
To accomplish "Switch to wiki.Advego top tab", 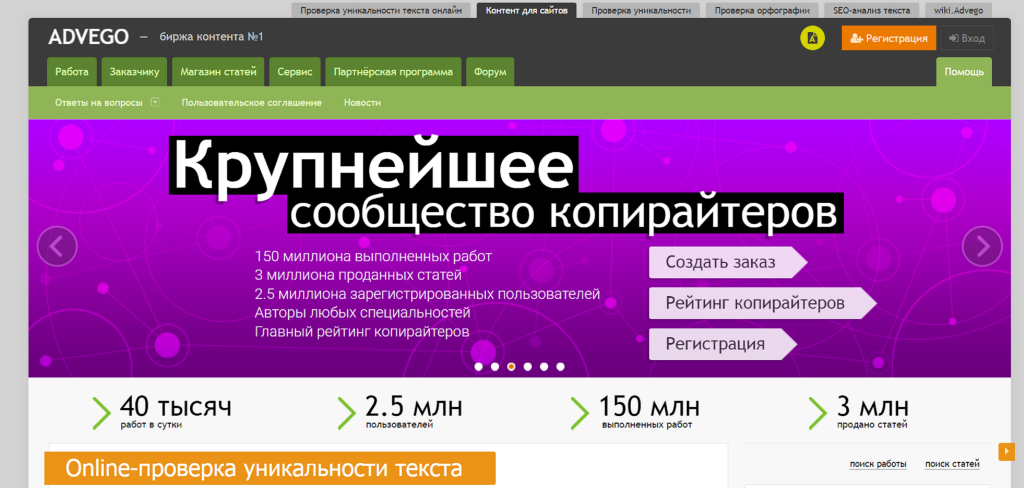I will (x=958, y=10).
